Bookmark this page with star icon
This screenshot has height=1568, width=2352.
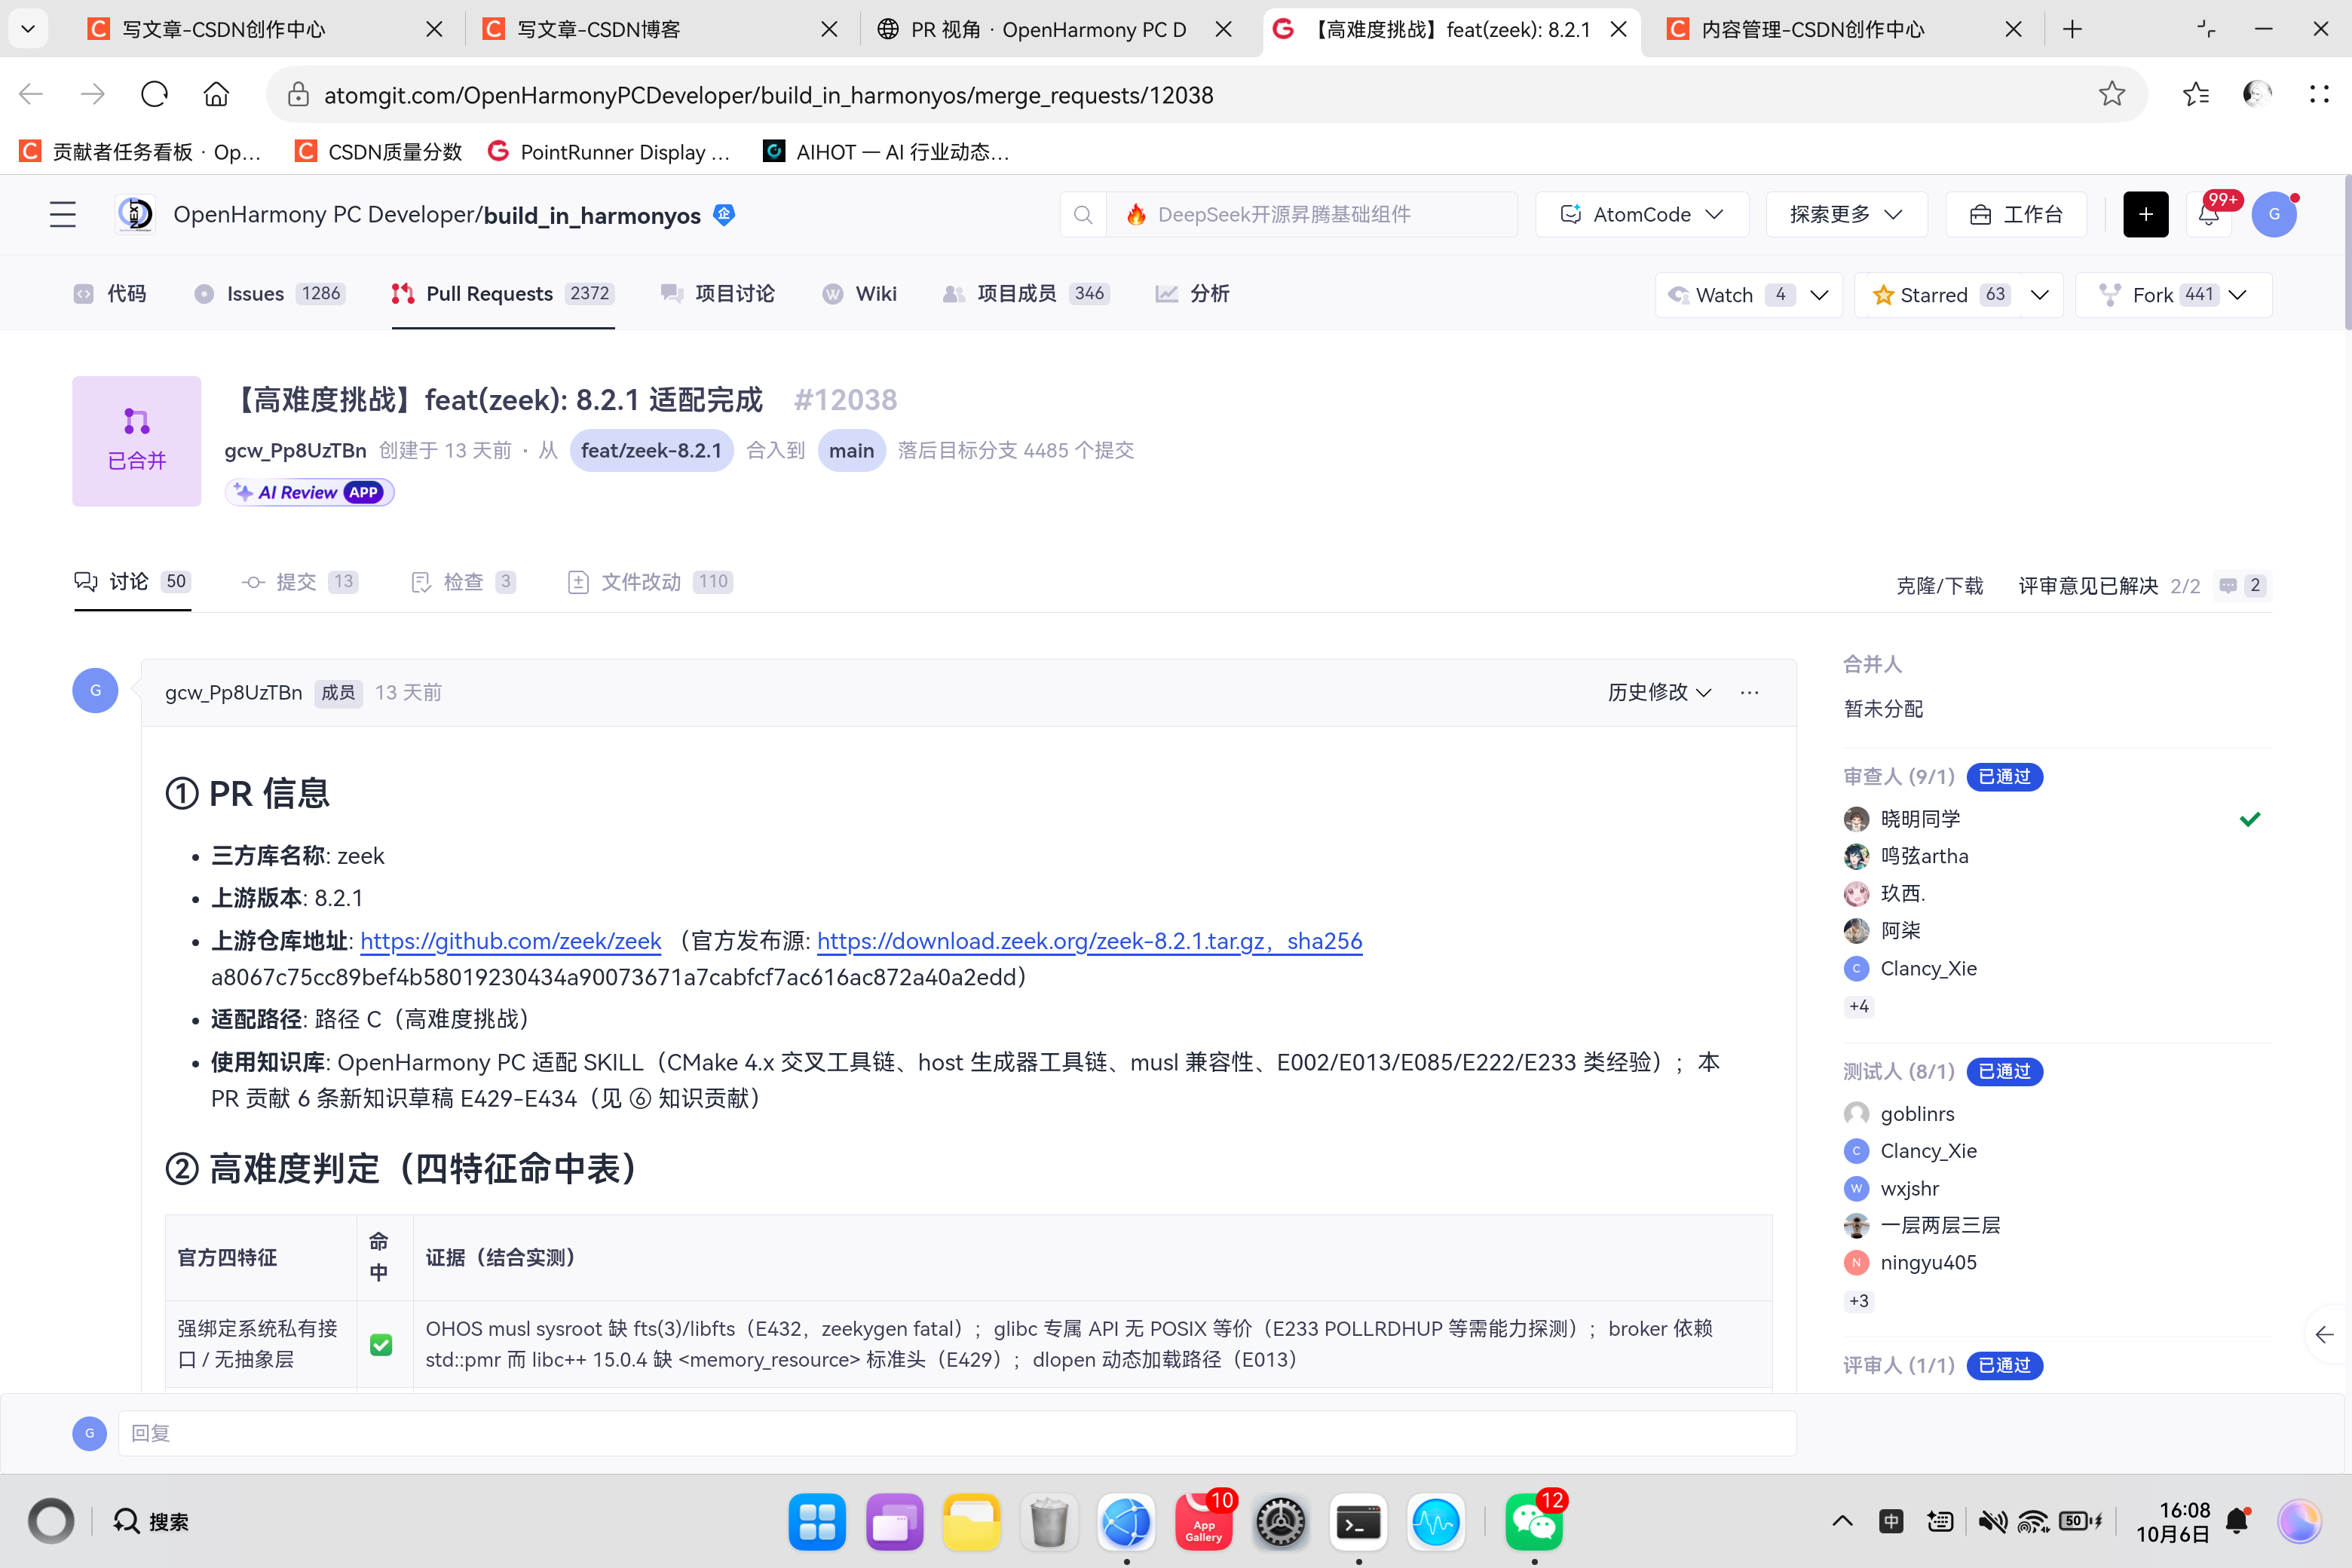tap(2111, 95)
